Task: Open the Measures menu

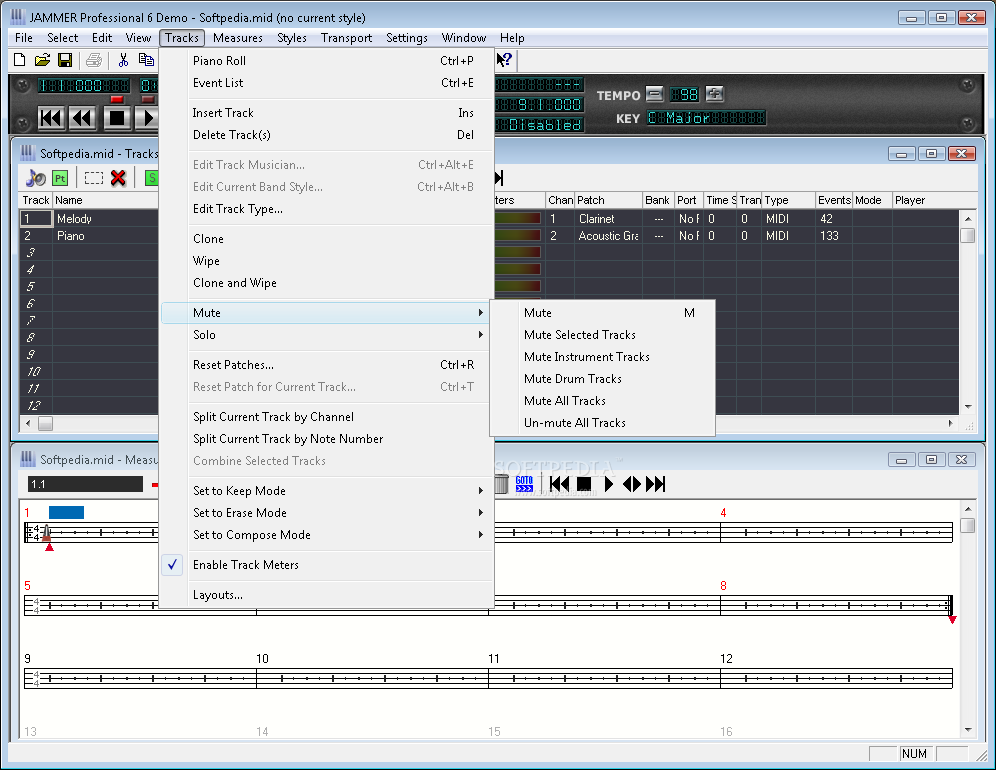Action: click(x=238, y=38)
